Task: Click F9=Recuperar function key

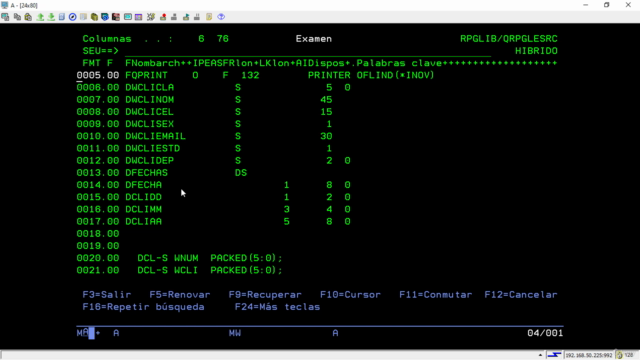Action: (x=265, y=295)
